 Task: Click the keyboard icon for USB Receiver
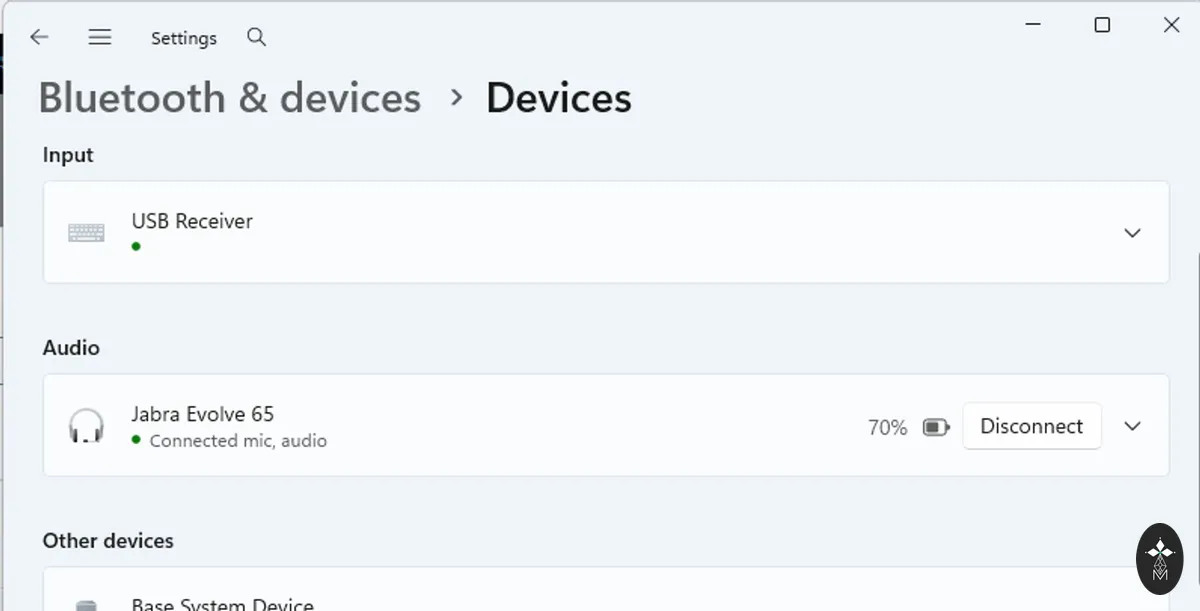click(x=86, y=232)
